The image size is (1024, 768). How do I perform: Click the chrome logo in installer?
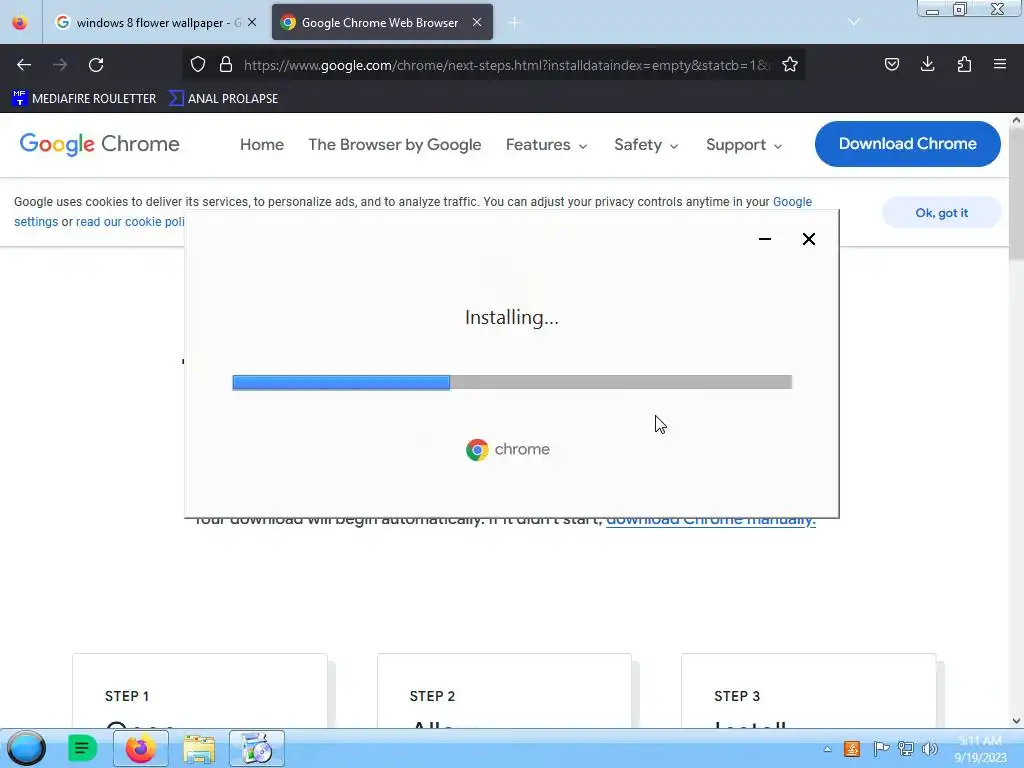pyautogui.click(x=507, y=449)
